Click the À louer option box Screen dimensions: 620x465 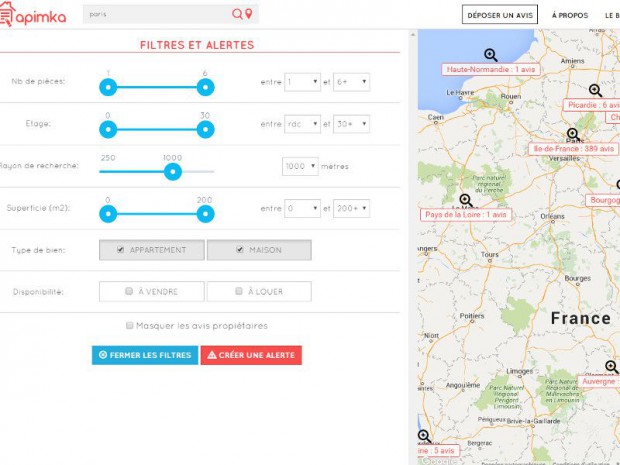259,291
